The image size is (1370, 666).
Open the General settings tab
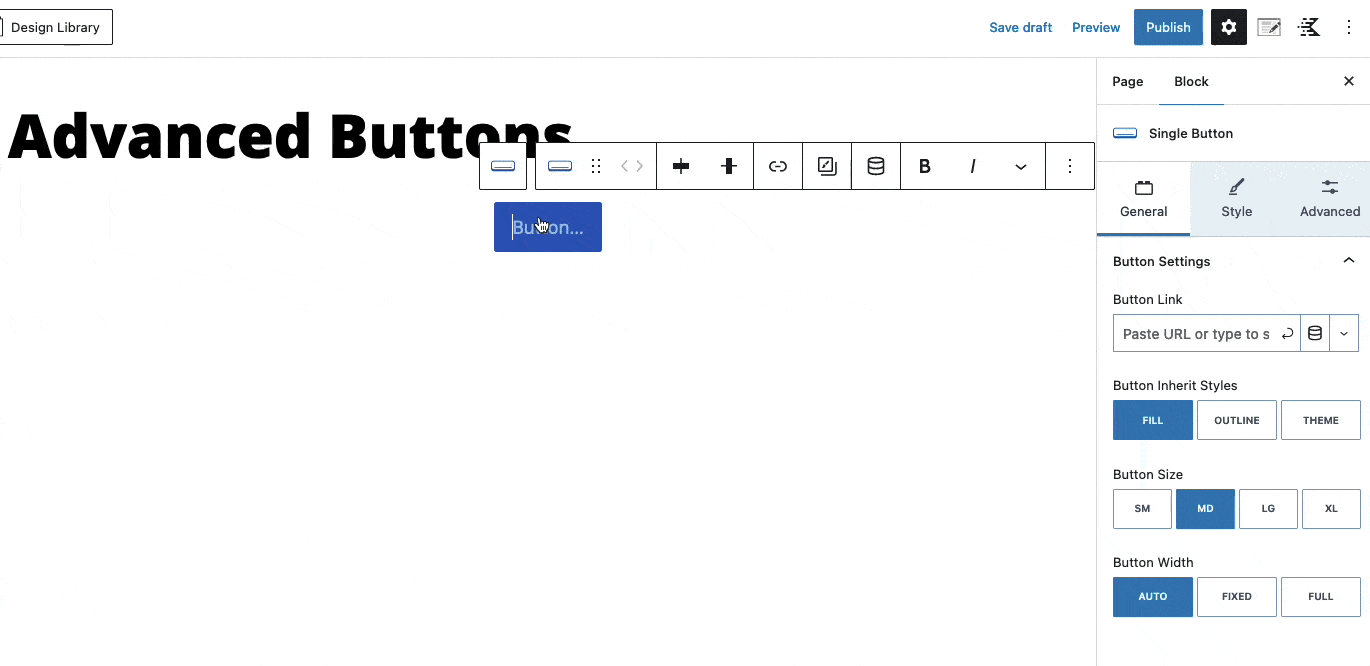tap(1144, 198)
